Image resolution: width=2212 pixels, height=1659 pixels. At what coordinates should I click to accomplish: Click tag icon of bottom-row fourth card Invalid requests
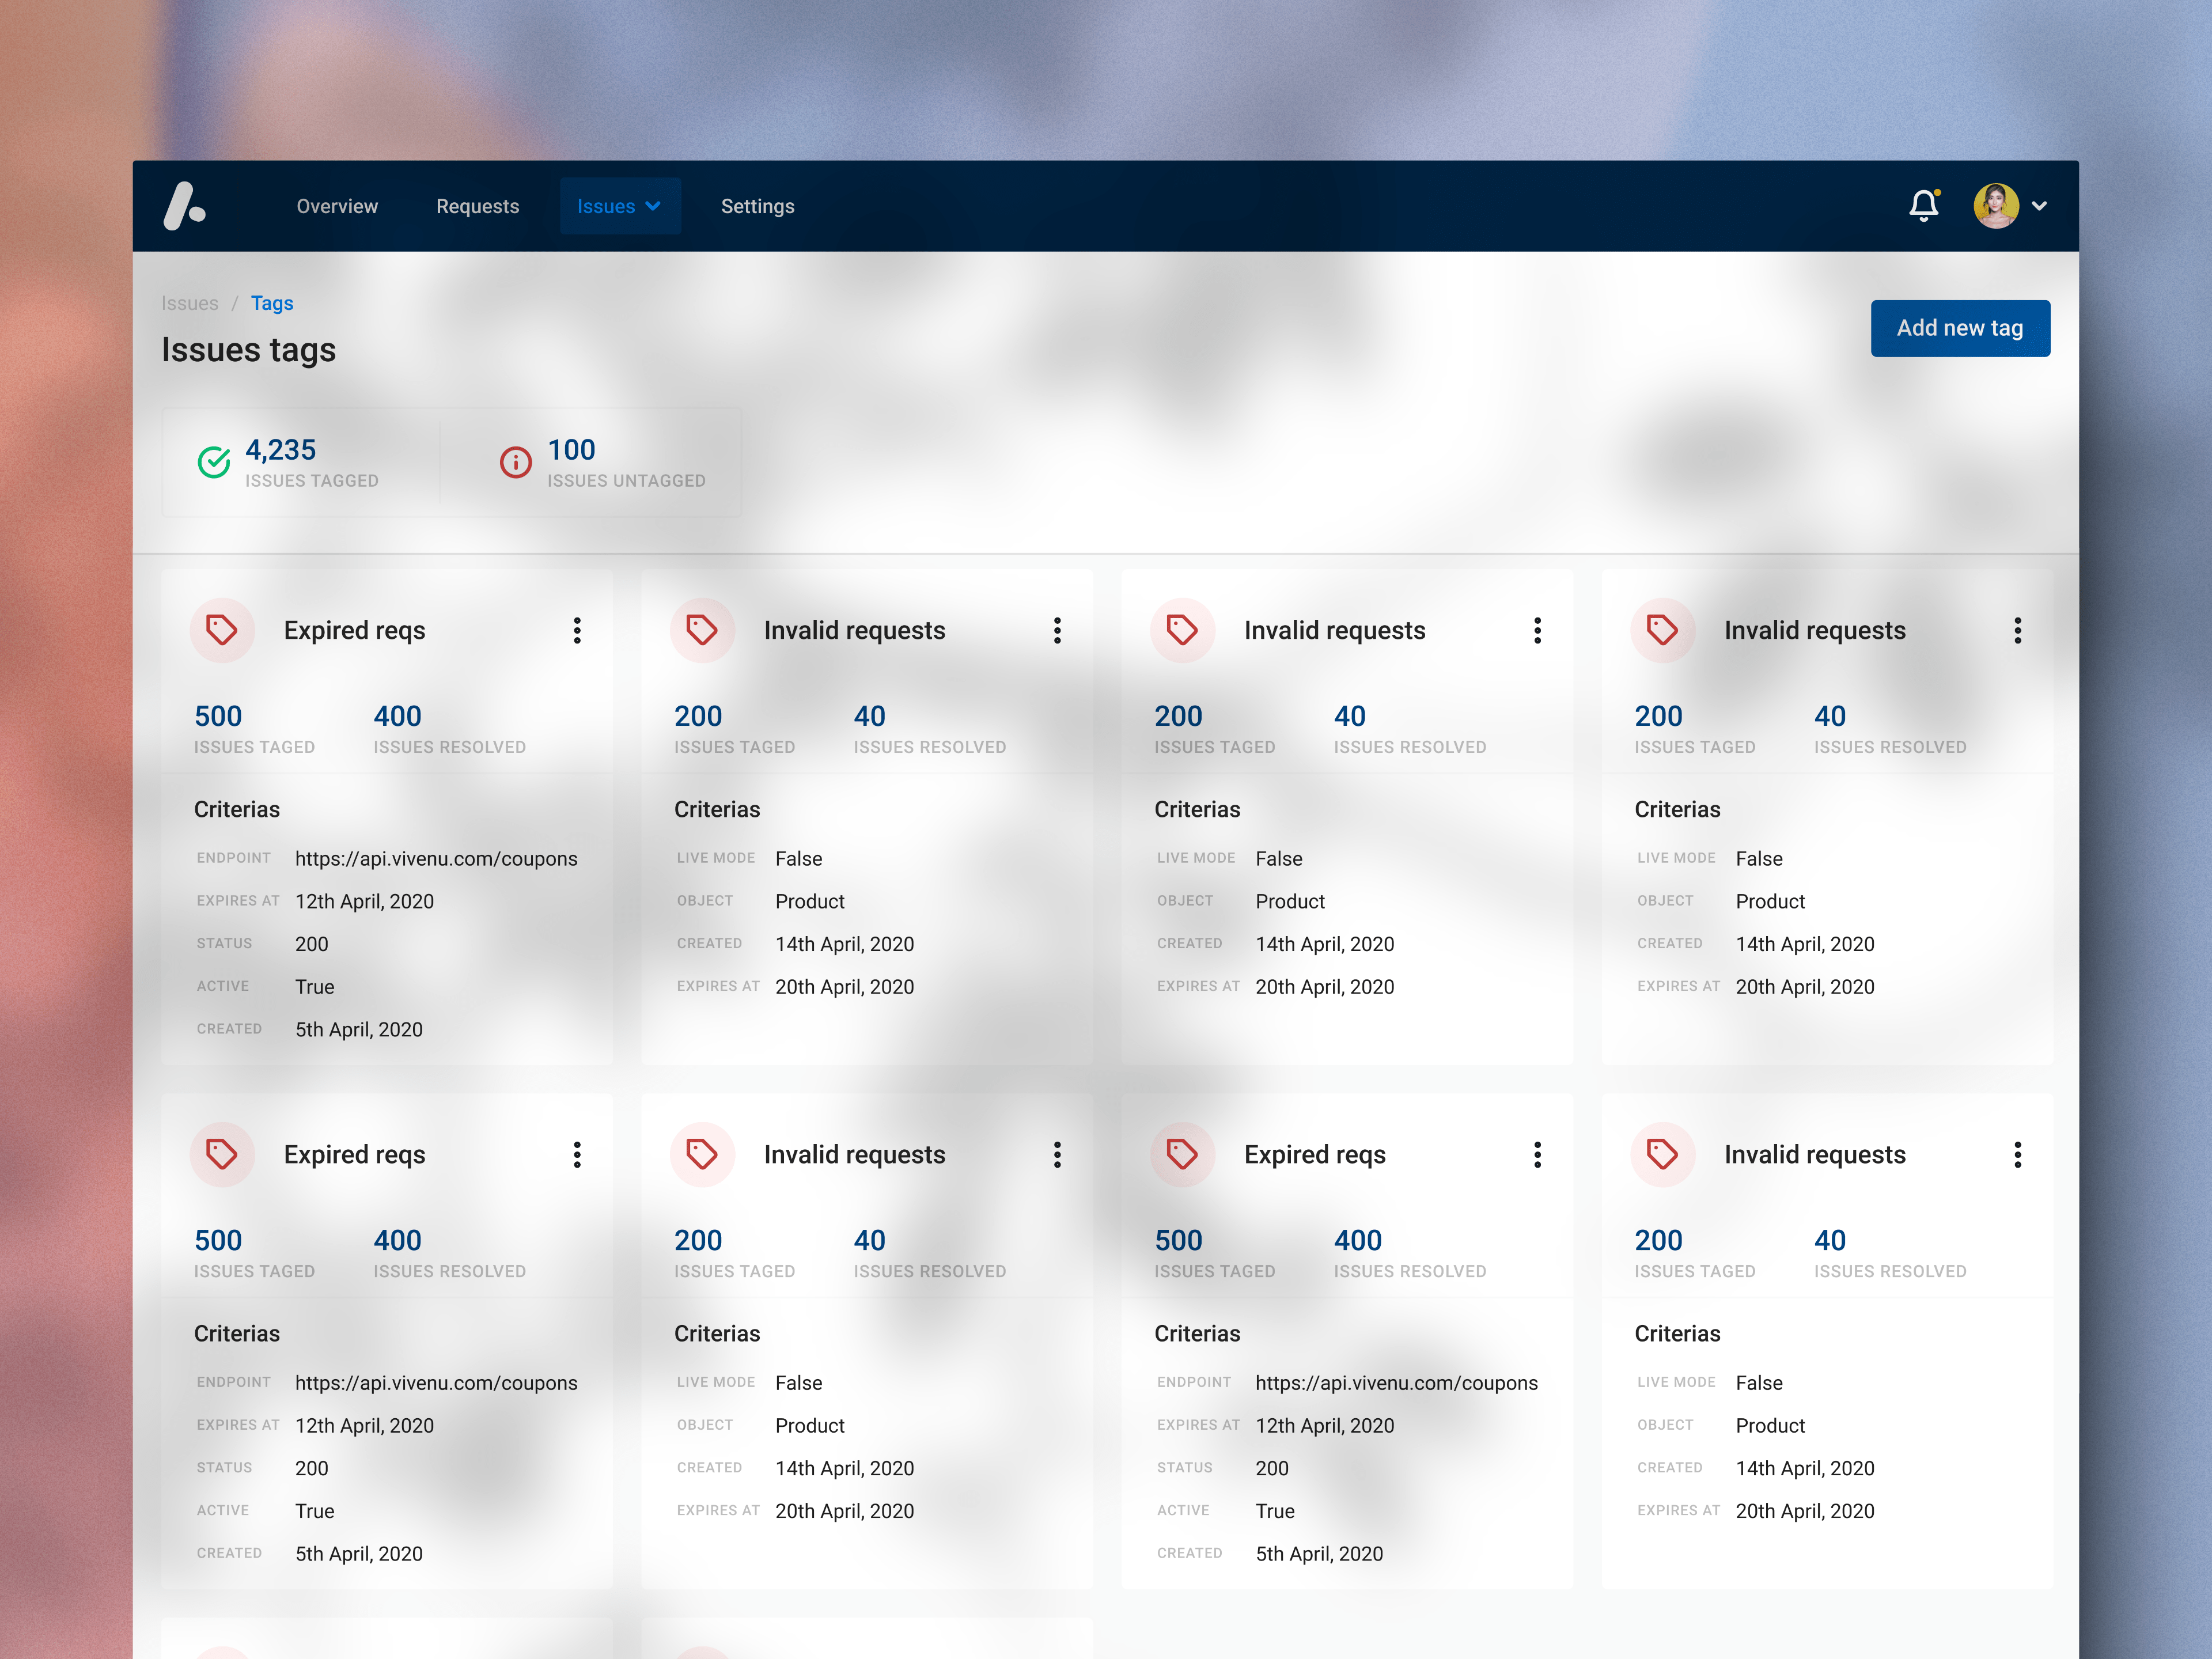point(1662,1154)
